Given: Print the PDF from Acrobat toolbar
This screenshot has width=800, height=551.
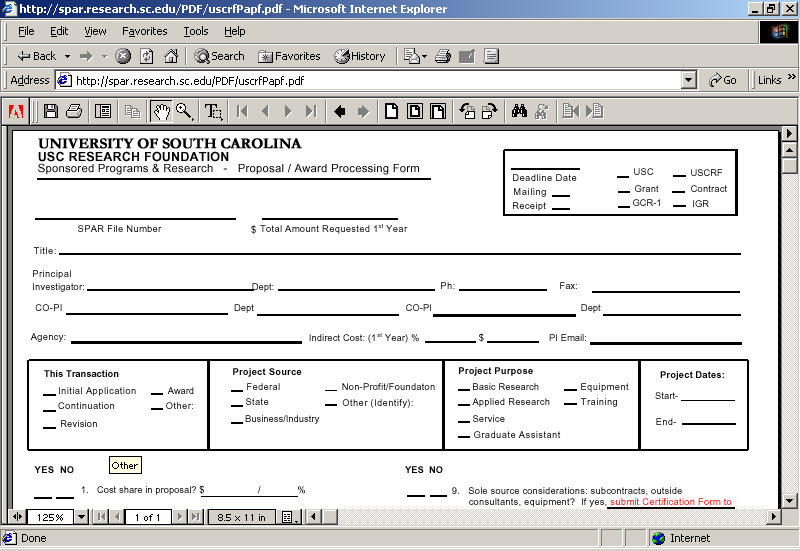Looking at the screenshot, I should click(x=74, y=111).
